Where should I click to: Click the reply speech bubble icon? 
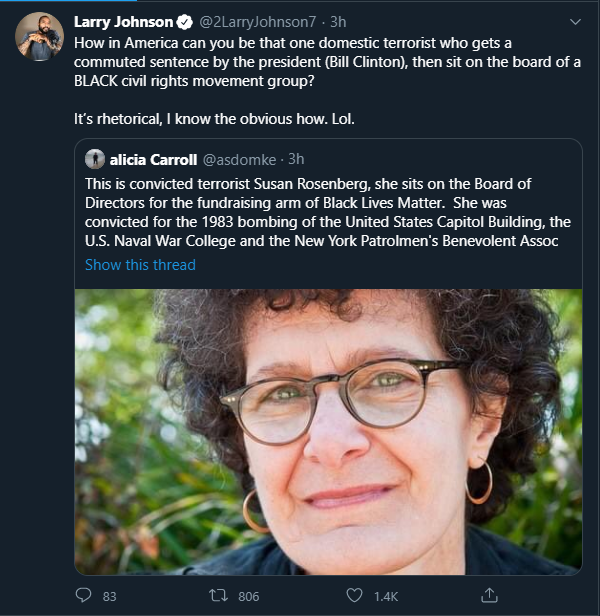(83, 596)
